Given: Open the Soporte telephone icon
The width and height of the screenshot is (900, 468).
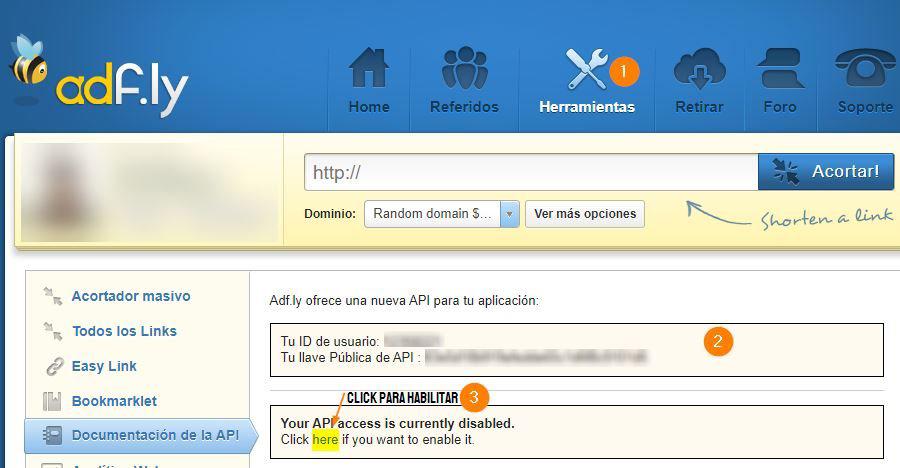Looking at the screenshot, I should [865, 68].
